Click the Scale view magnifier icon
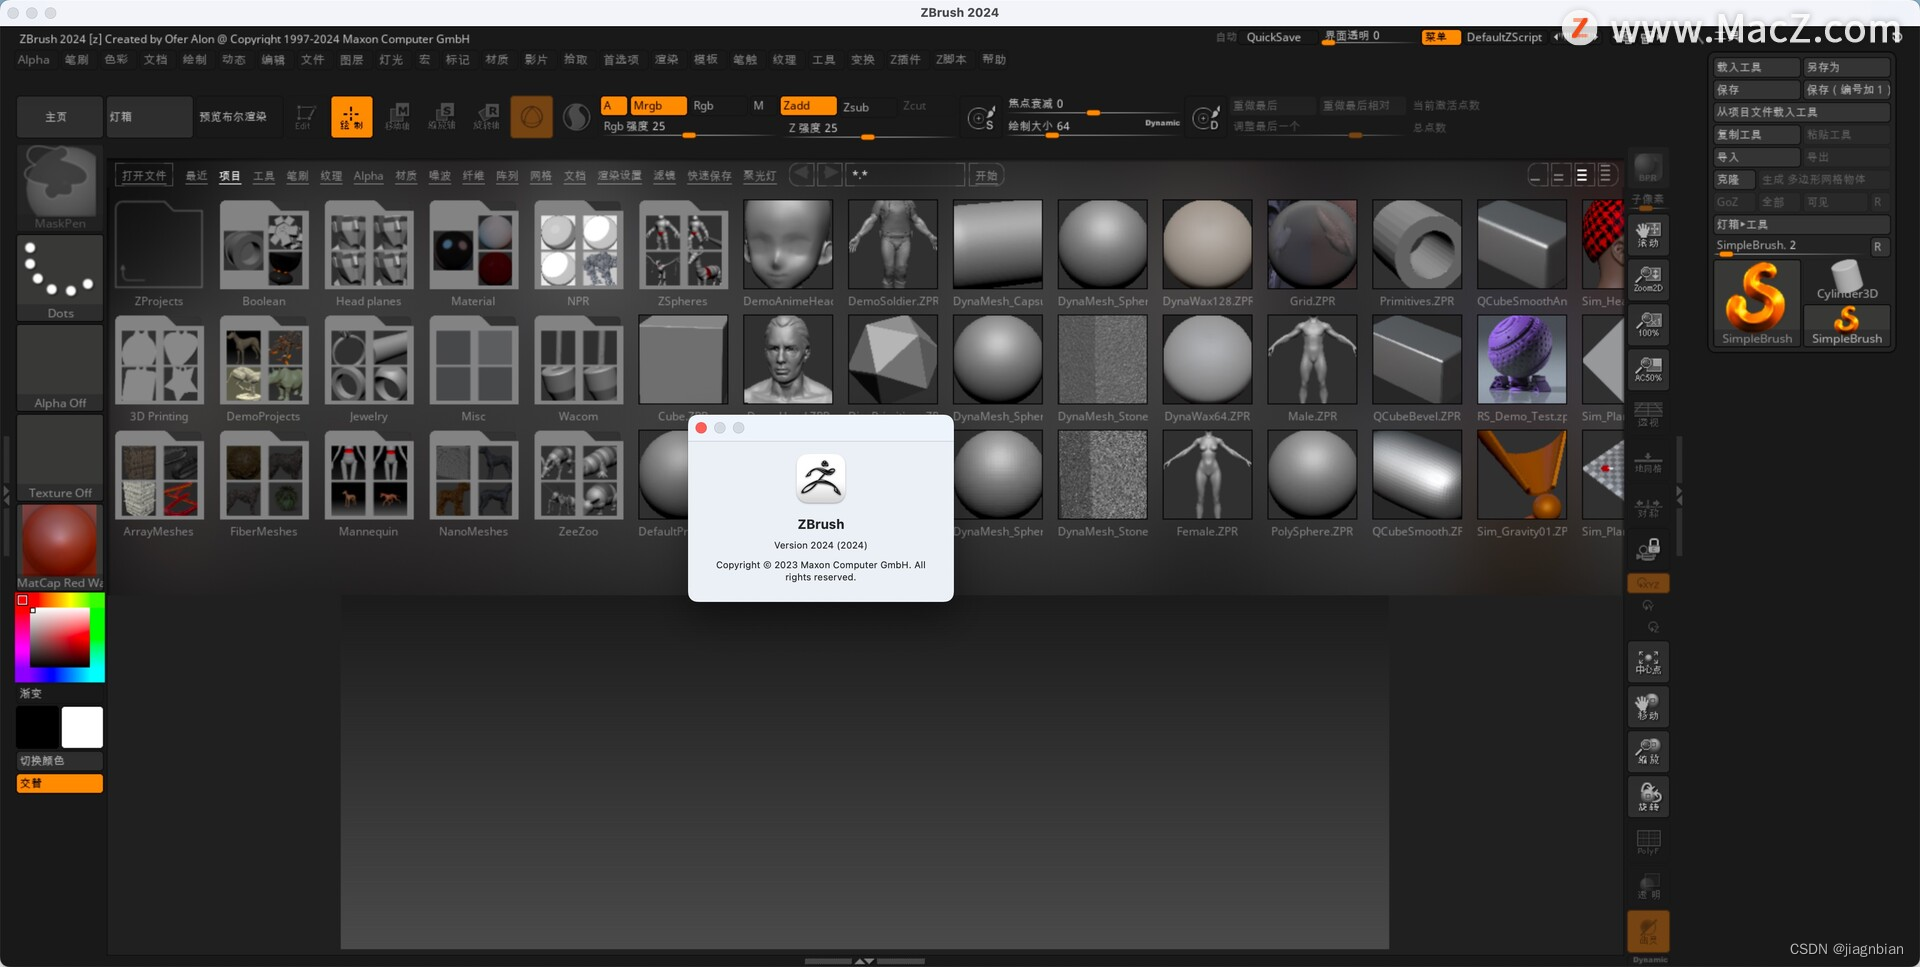1920x967 pixels. (1648, 751)
